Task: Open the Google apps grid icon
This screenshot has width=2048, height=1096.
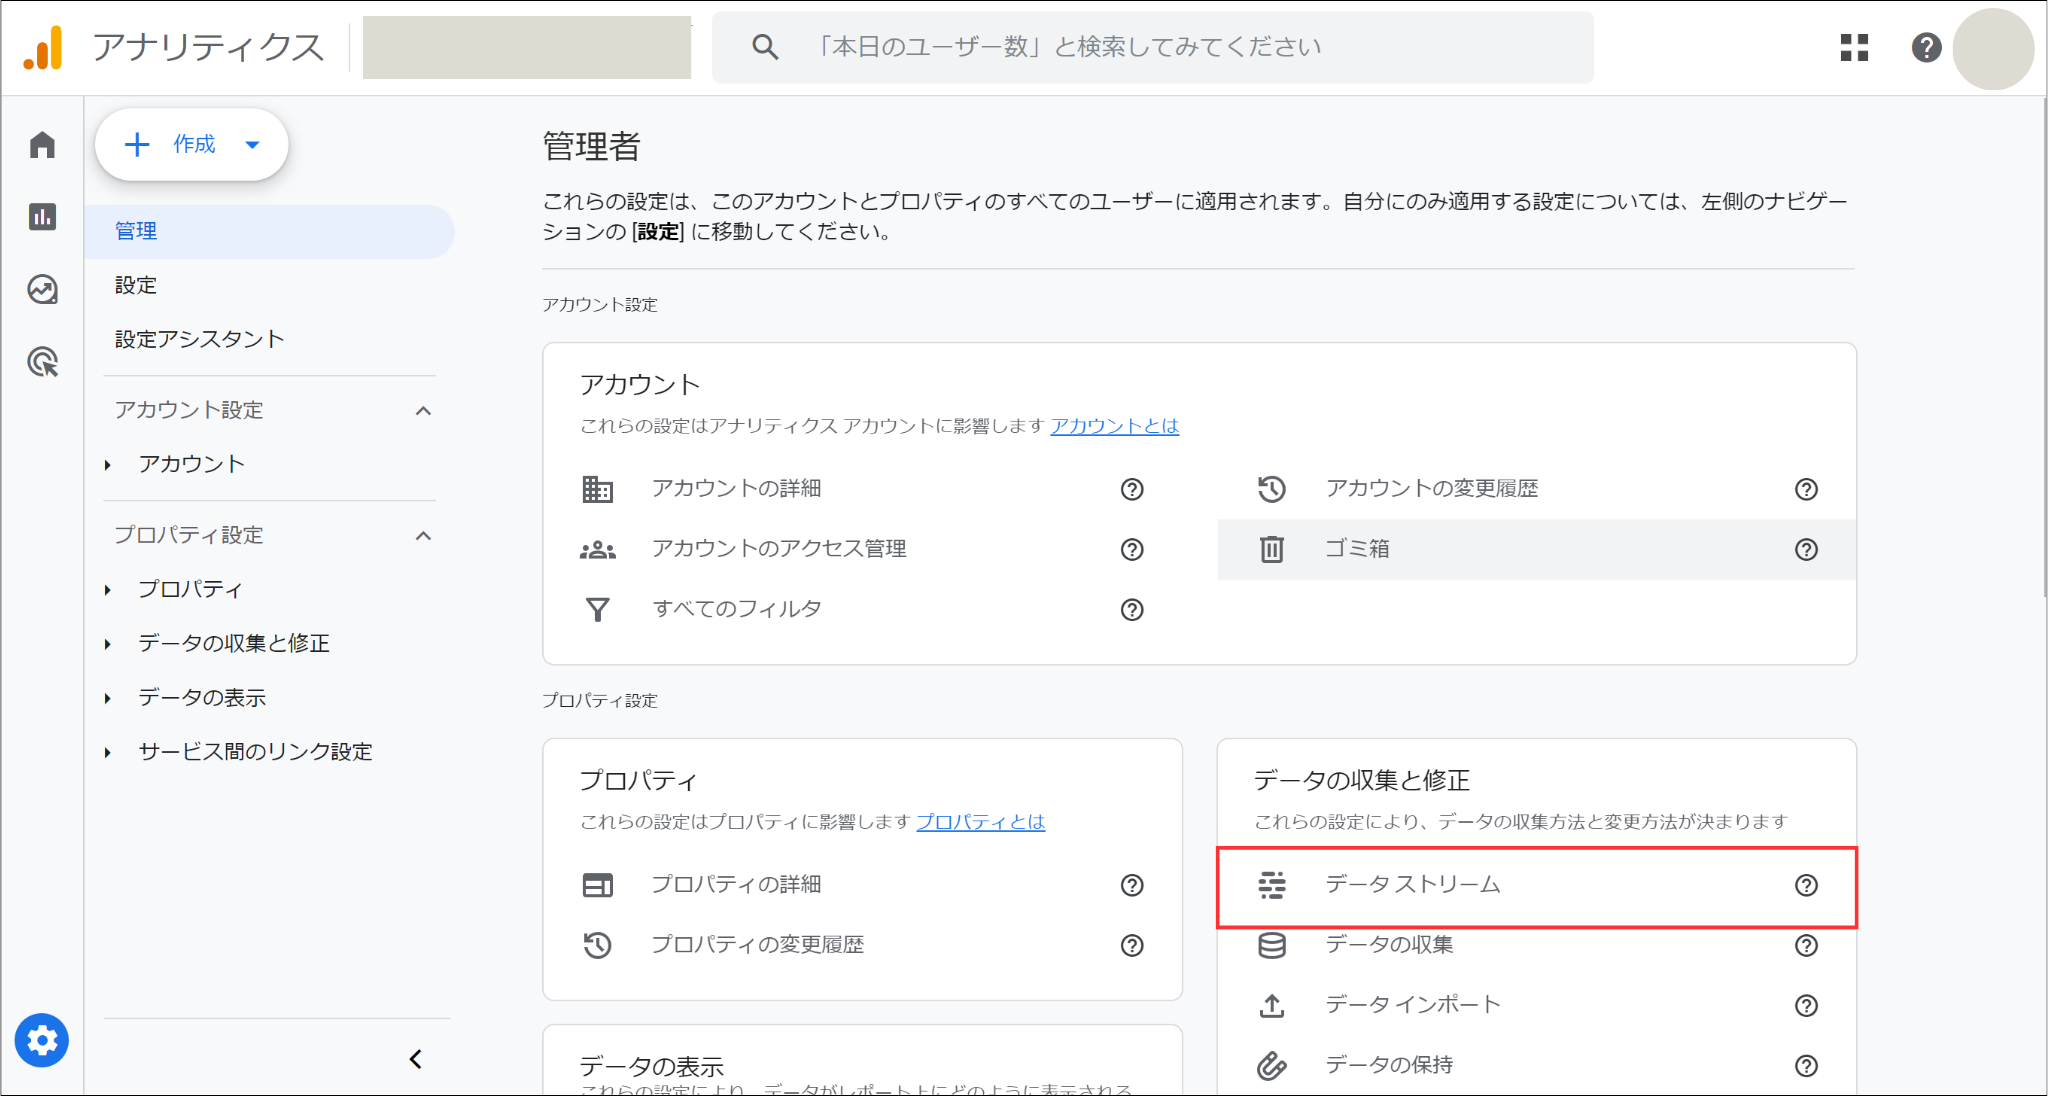Action: (x=1854, y=47)
